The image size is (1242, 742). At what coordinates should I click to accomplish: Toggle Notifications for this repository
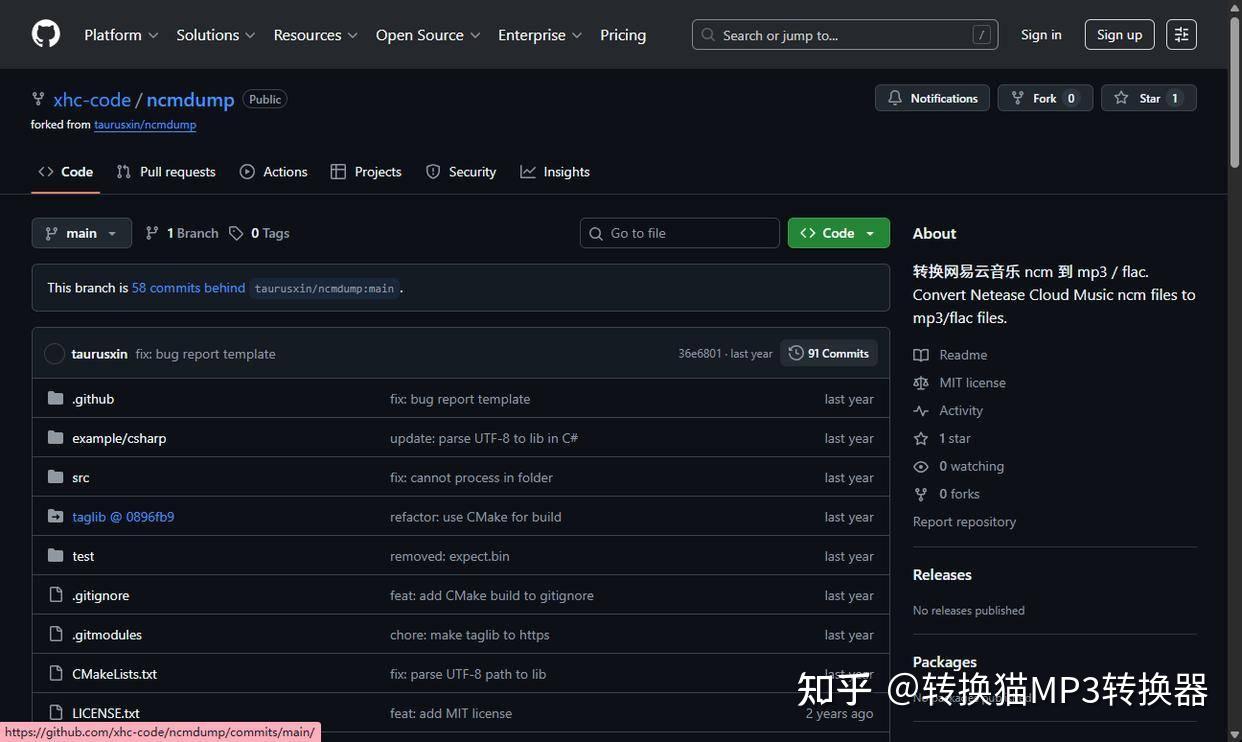[931, 97]
